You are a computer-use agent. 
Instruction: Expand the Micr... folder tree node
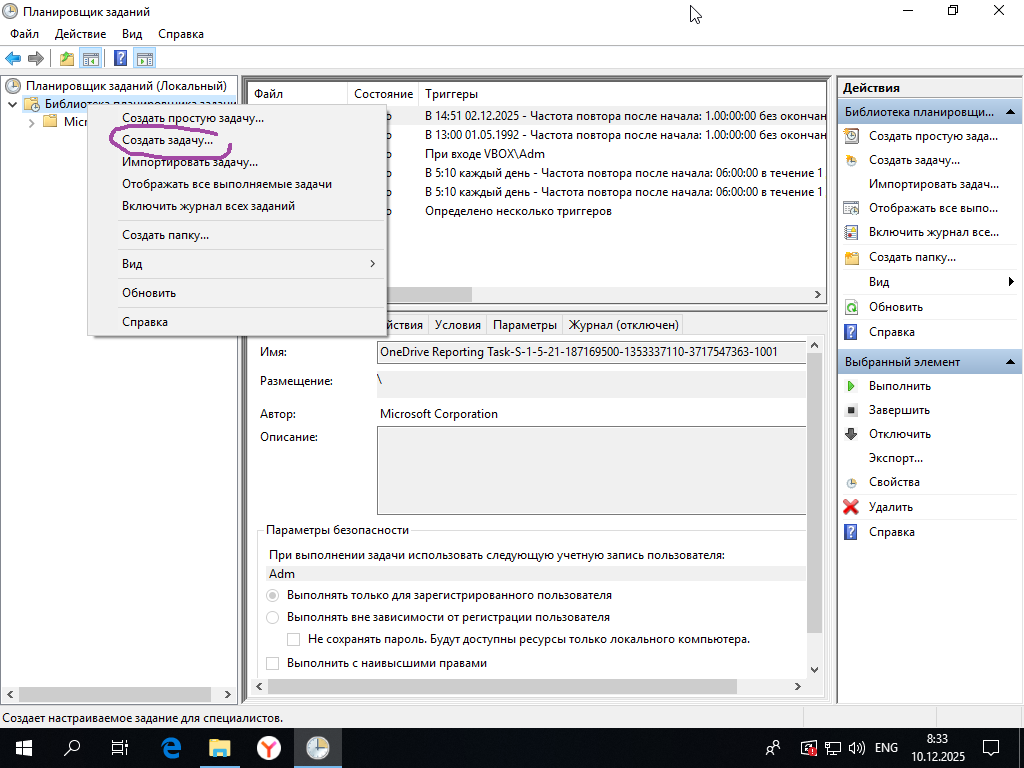(x=31, y=122)
